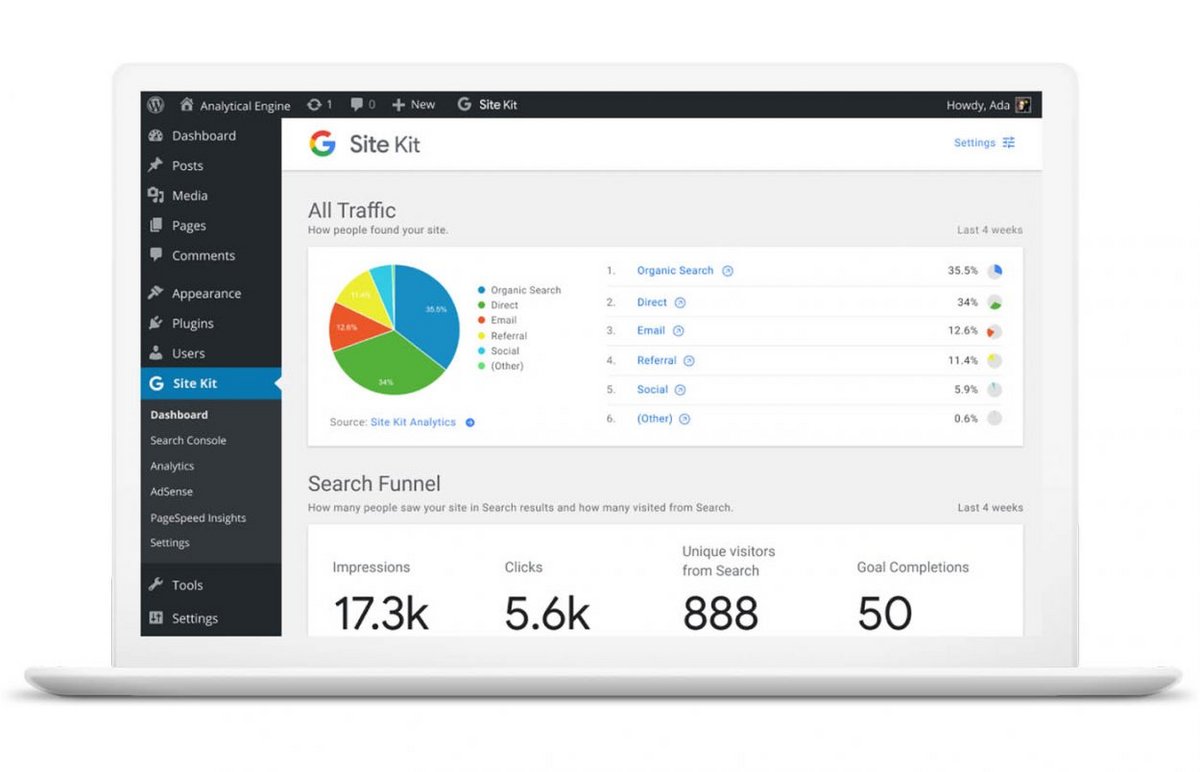Click the arrow icon next to Social link
The height and width of the screenshot is (772, 1200).
click(680, 390)
